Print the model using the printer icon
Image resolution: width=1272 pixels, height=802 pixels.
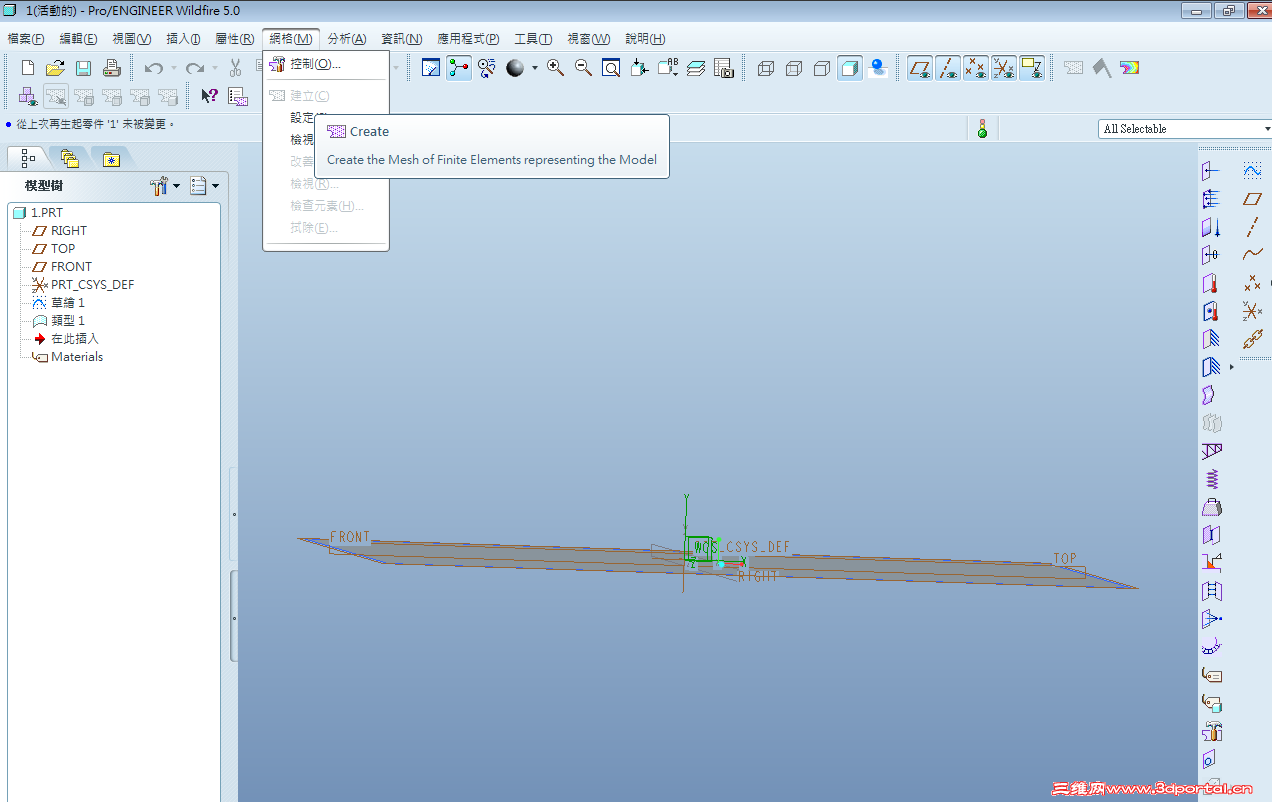point(112,68)
